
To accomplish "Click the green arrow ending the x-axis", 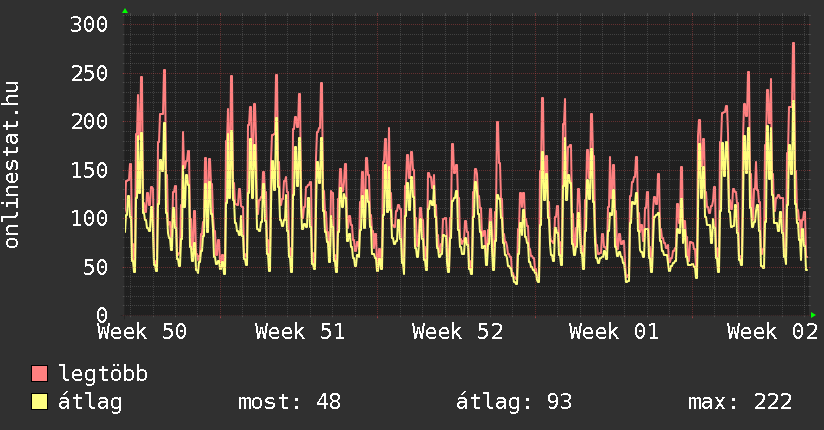I will 813,315.
